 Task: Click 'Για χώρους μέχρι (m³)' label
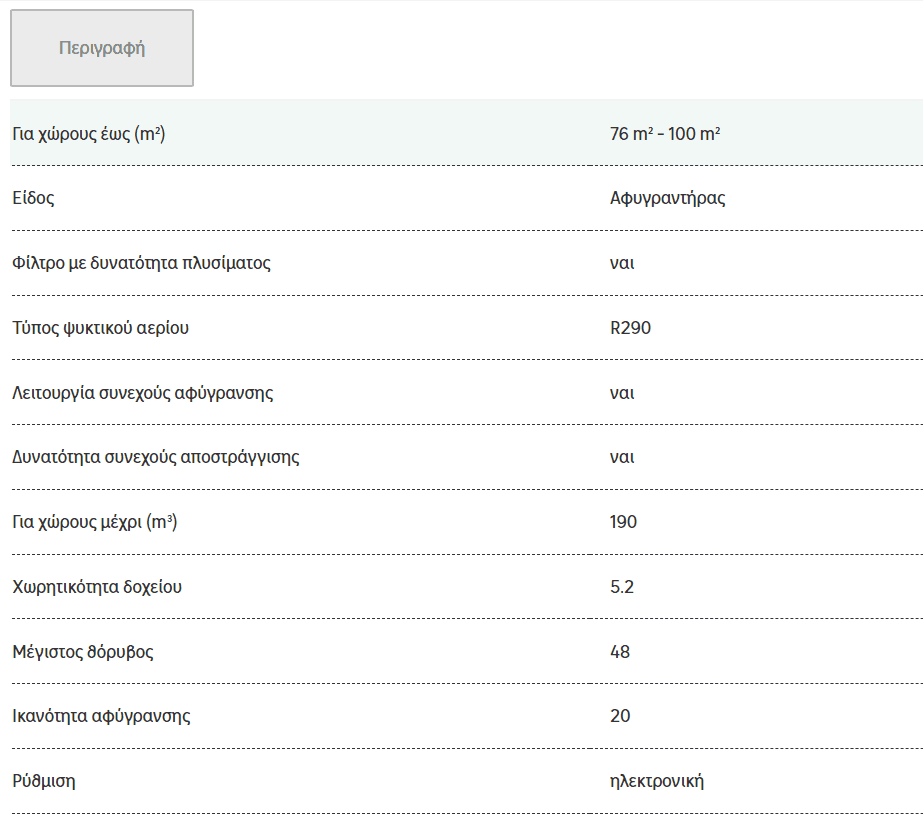point(95,522)
